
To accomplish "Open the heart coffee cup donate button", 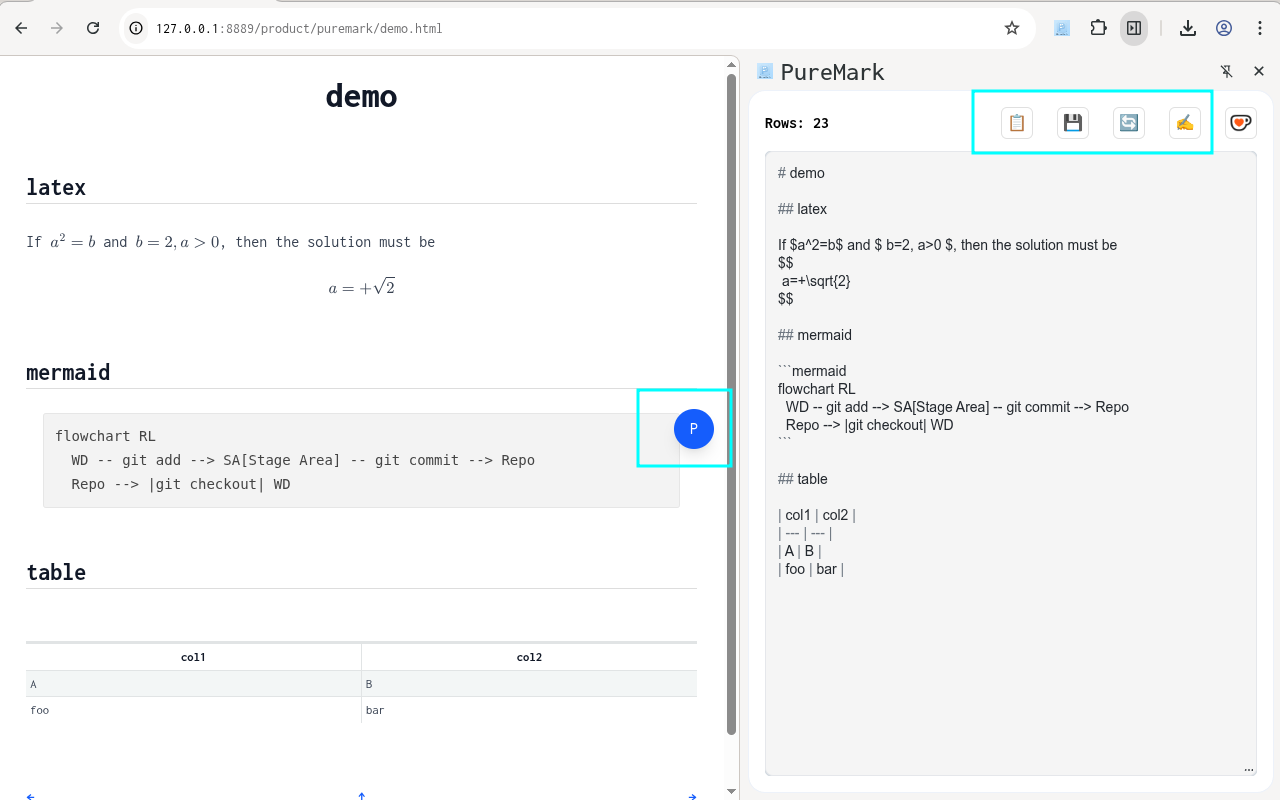I will pos(1241,123).
